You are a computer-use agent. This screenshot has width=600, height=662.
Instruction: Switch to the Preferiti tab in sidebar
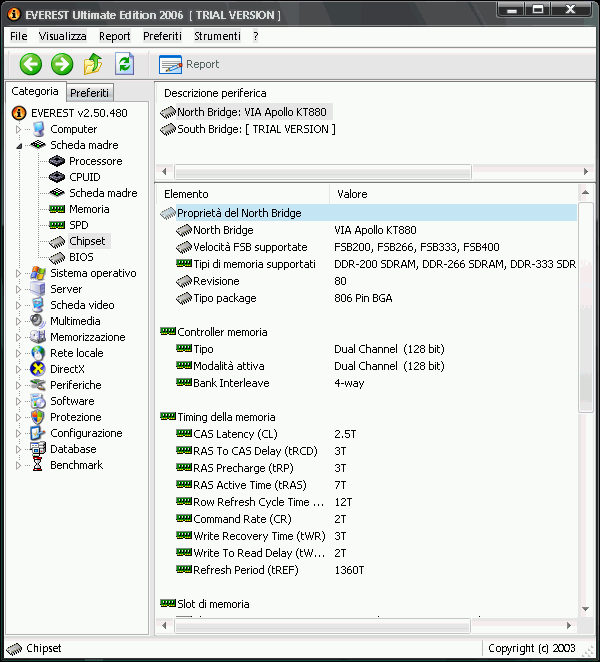89,93
